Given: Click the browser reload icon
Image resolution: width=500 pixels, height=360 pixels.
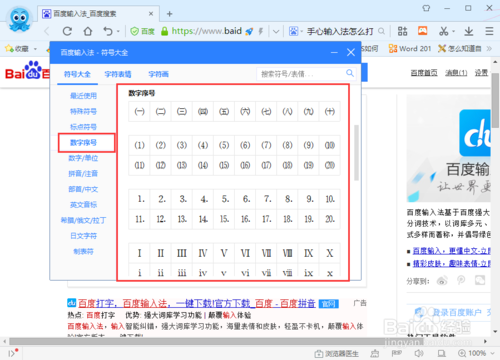Looking at the screenshot, I should click(x=67, y=31).
